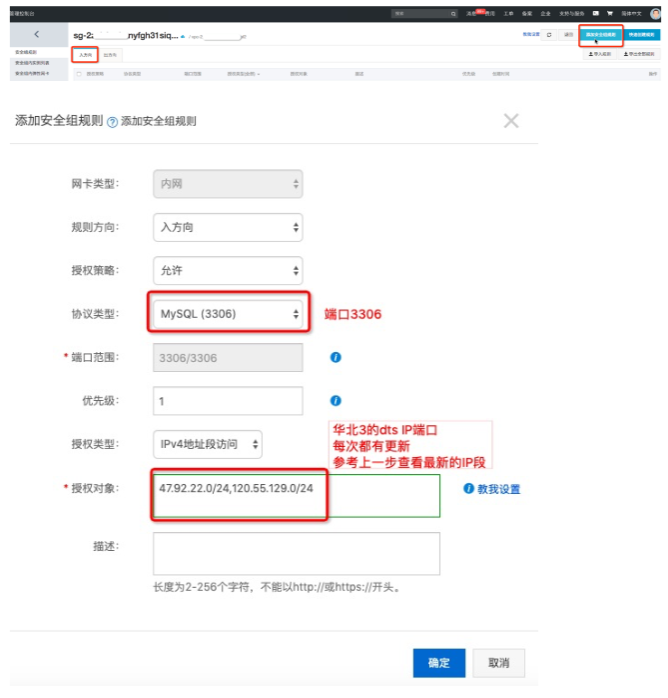Click the search box in top bar
The image size is (668, 698).
(x=425, y=14)
